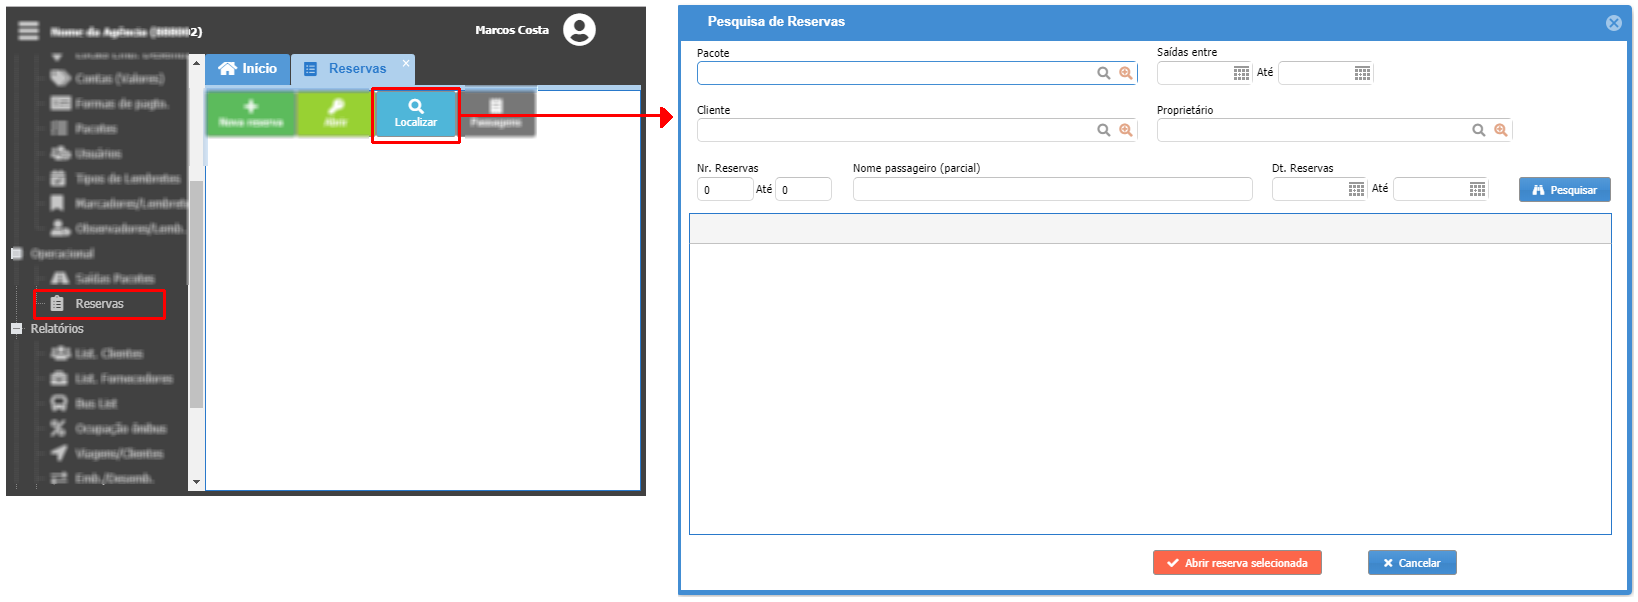Click the Cancelar button
This screenshot has height=602, width=1638.
(x=1412, y=563)
